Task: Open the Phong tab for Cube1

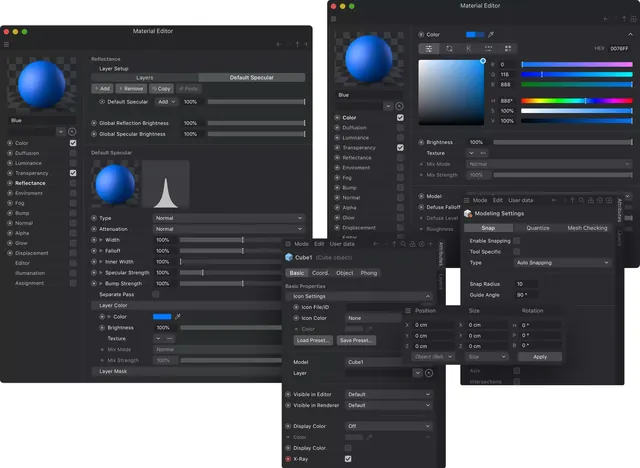Action: point(369,273)
